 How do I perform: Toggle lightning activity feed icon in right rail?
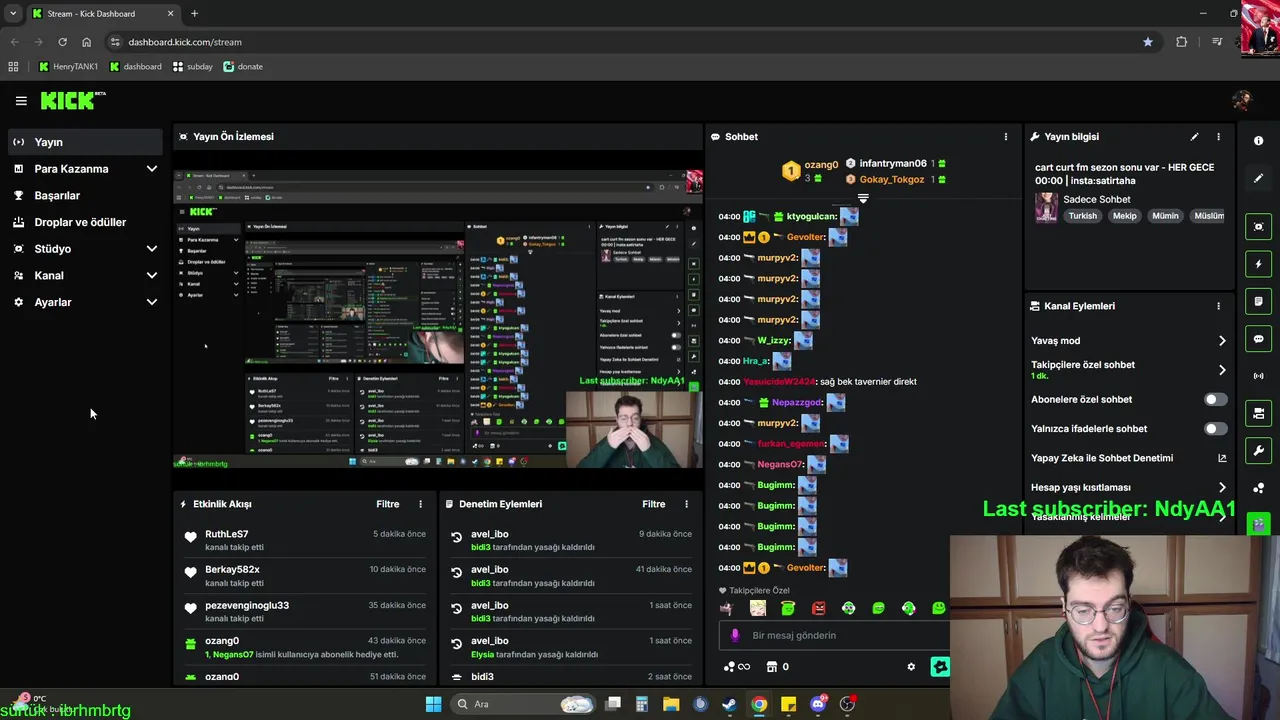pyautogui.click(x=1258, y=264)
